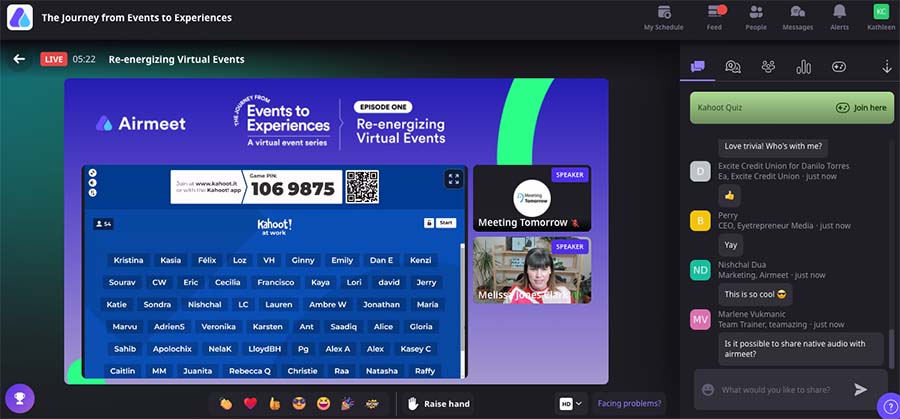Click player name Veronika

point(219,327)
